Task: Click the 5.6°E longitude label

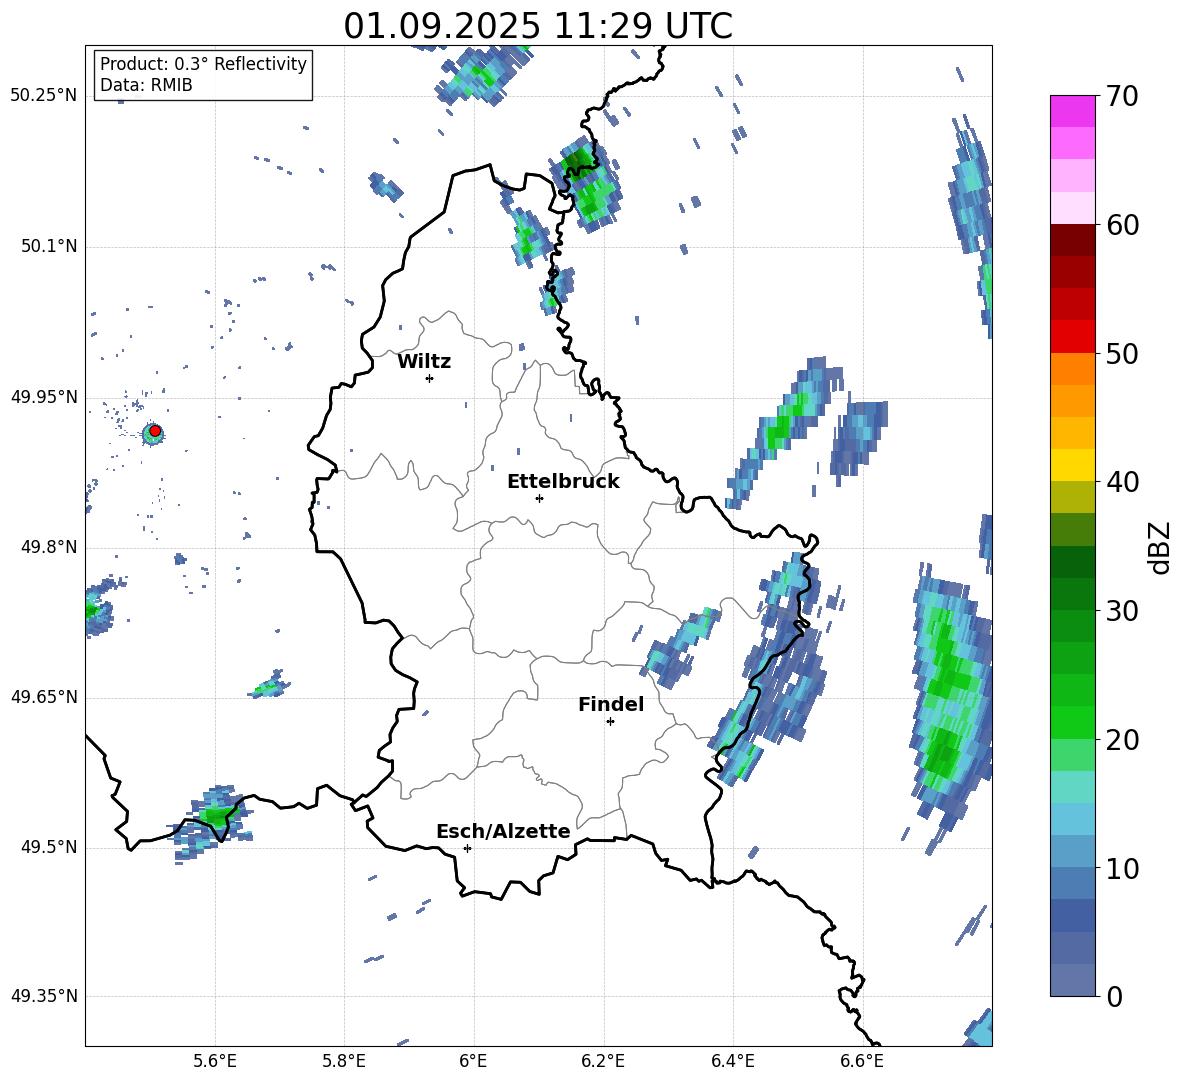Action: (214, 1062)
